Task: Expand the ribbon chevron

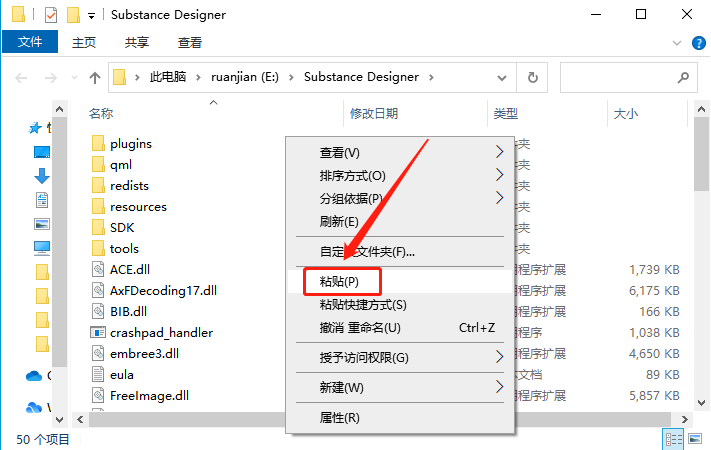Action: click(x=677, y=43)
